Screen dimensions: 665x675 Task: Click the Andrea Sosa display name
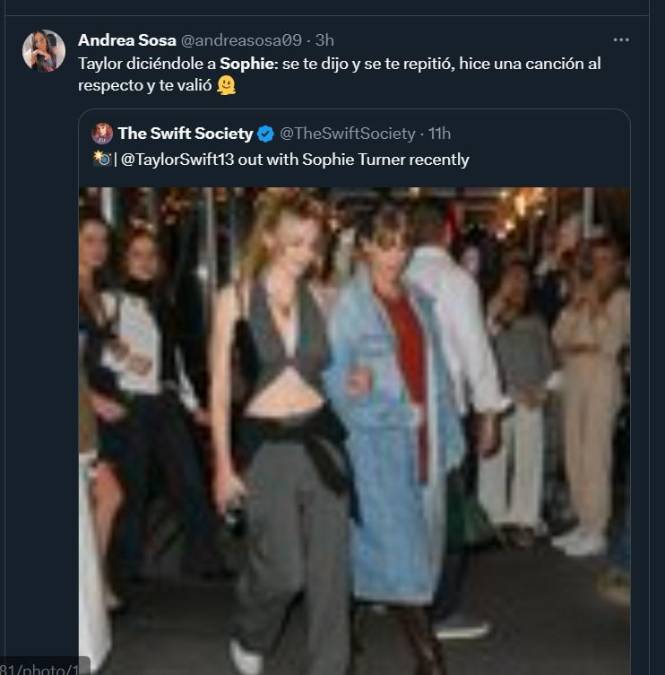[126, 40]
